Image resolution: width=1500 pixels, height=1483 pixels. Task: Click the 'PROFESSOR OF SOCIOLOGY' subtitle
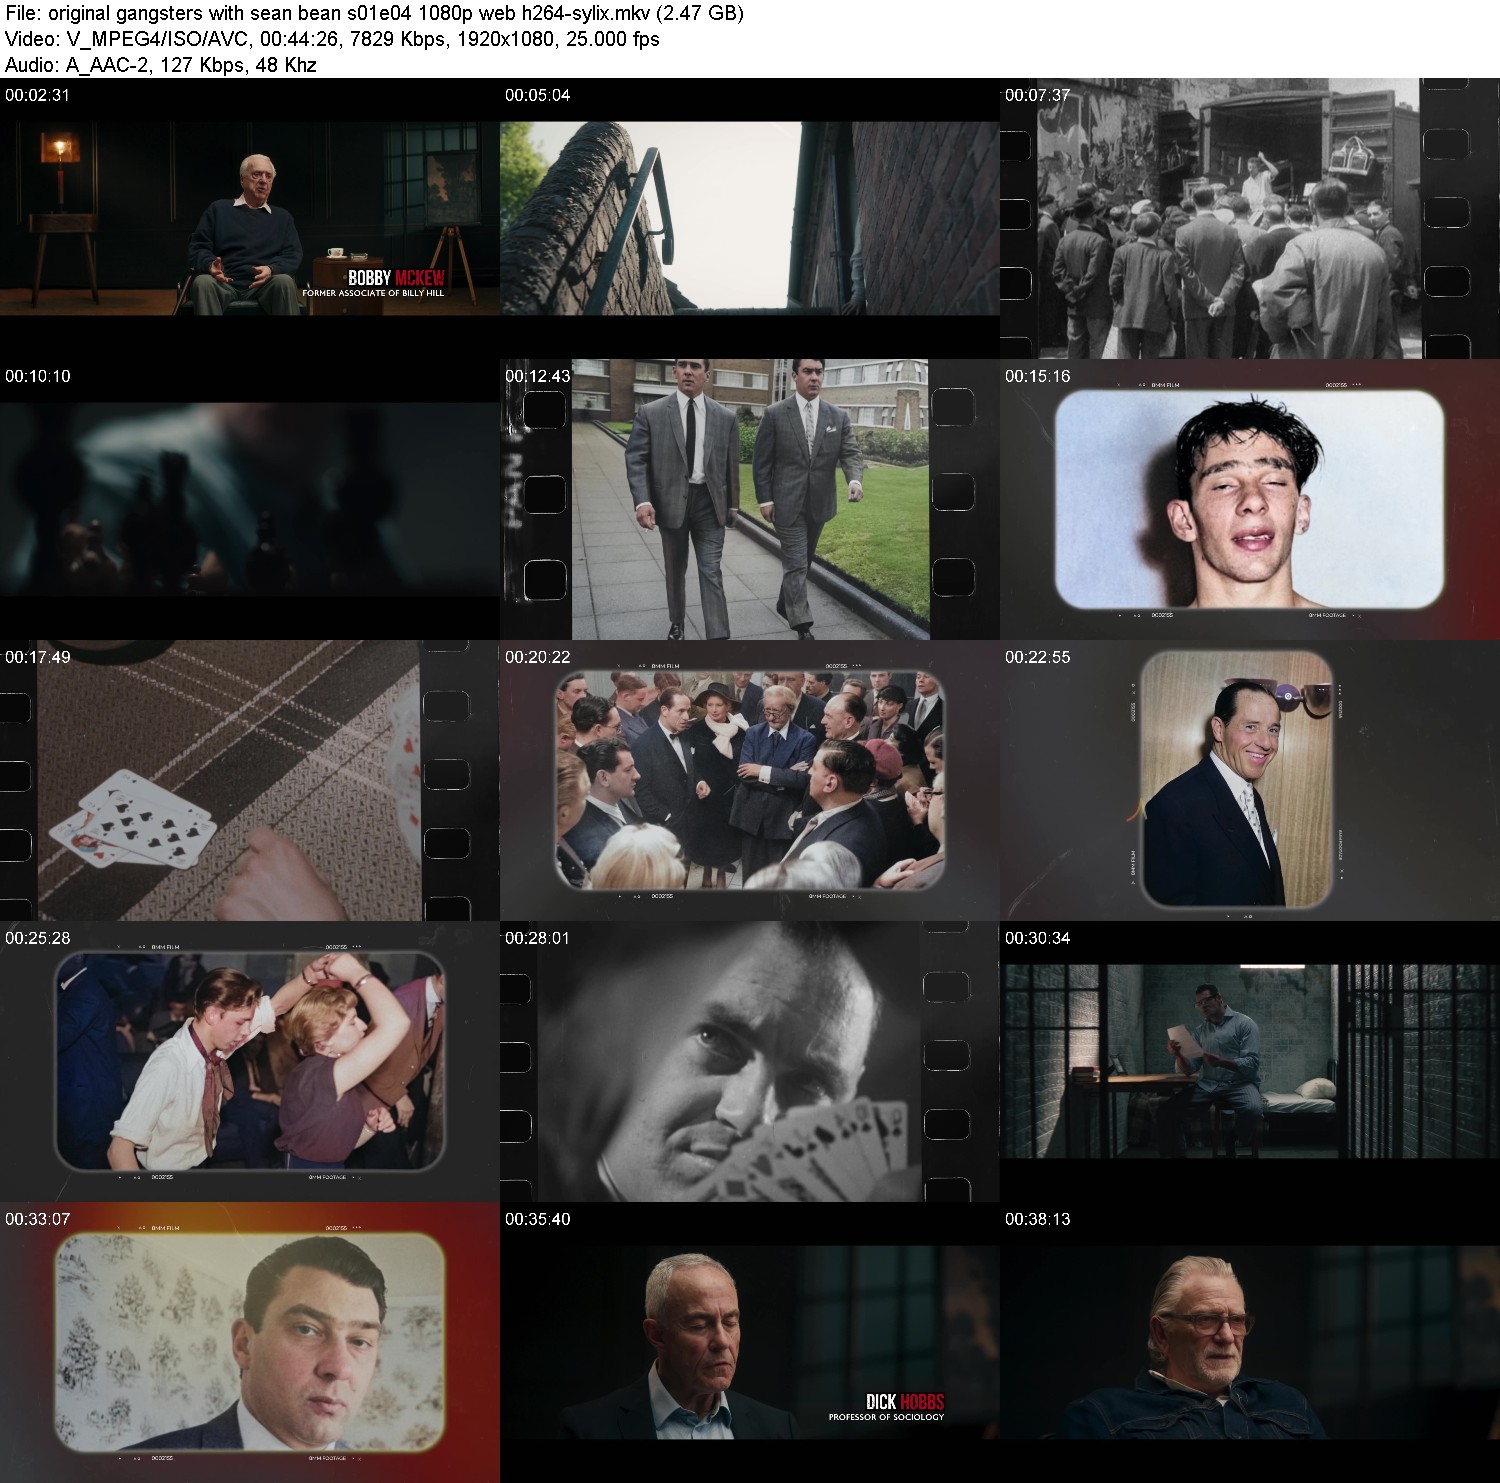click(x=886, y=1417)
